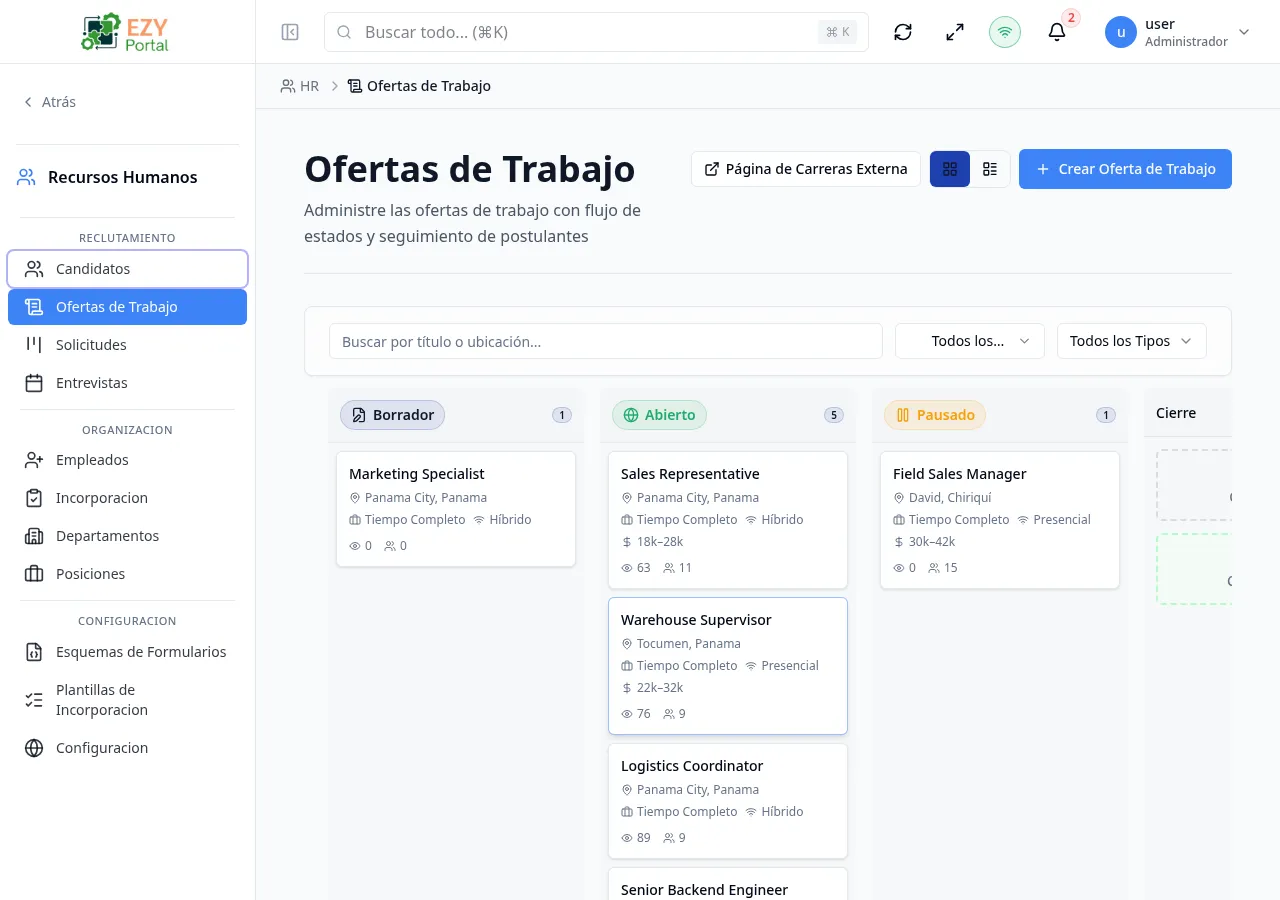Click the Pausado column badge
The height and width of the screenshot is (900, 1280).
point(935,415)
